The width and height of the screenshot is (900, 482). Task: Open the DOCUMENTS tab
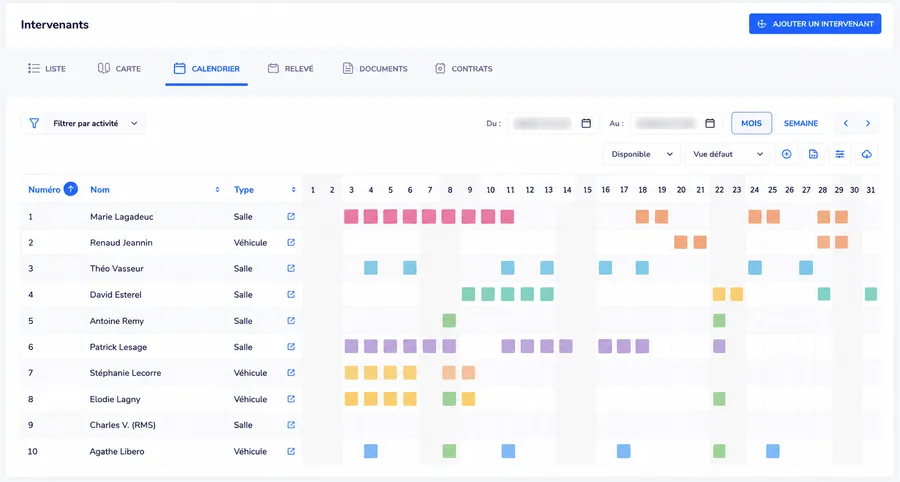(375, 68)
